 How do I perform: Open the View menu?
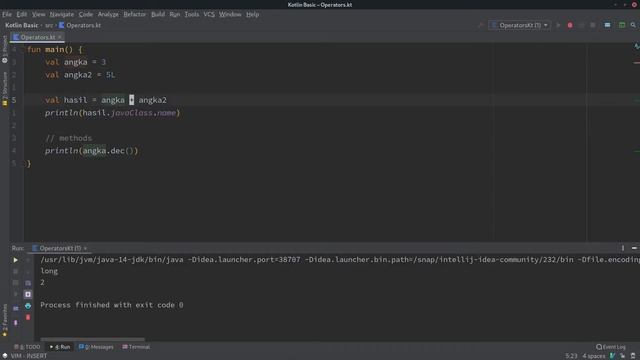(x=39, y=14)
